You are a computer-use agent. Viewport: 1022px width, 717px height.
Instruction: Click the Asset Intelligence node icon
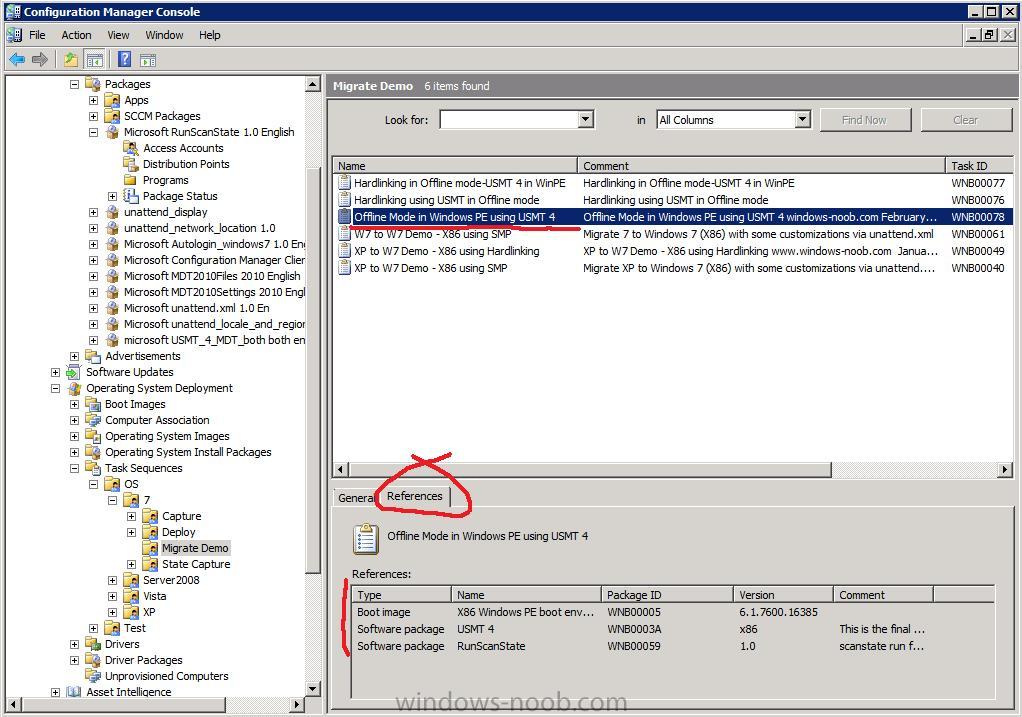(x=74, y=692)
